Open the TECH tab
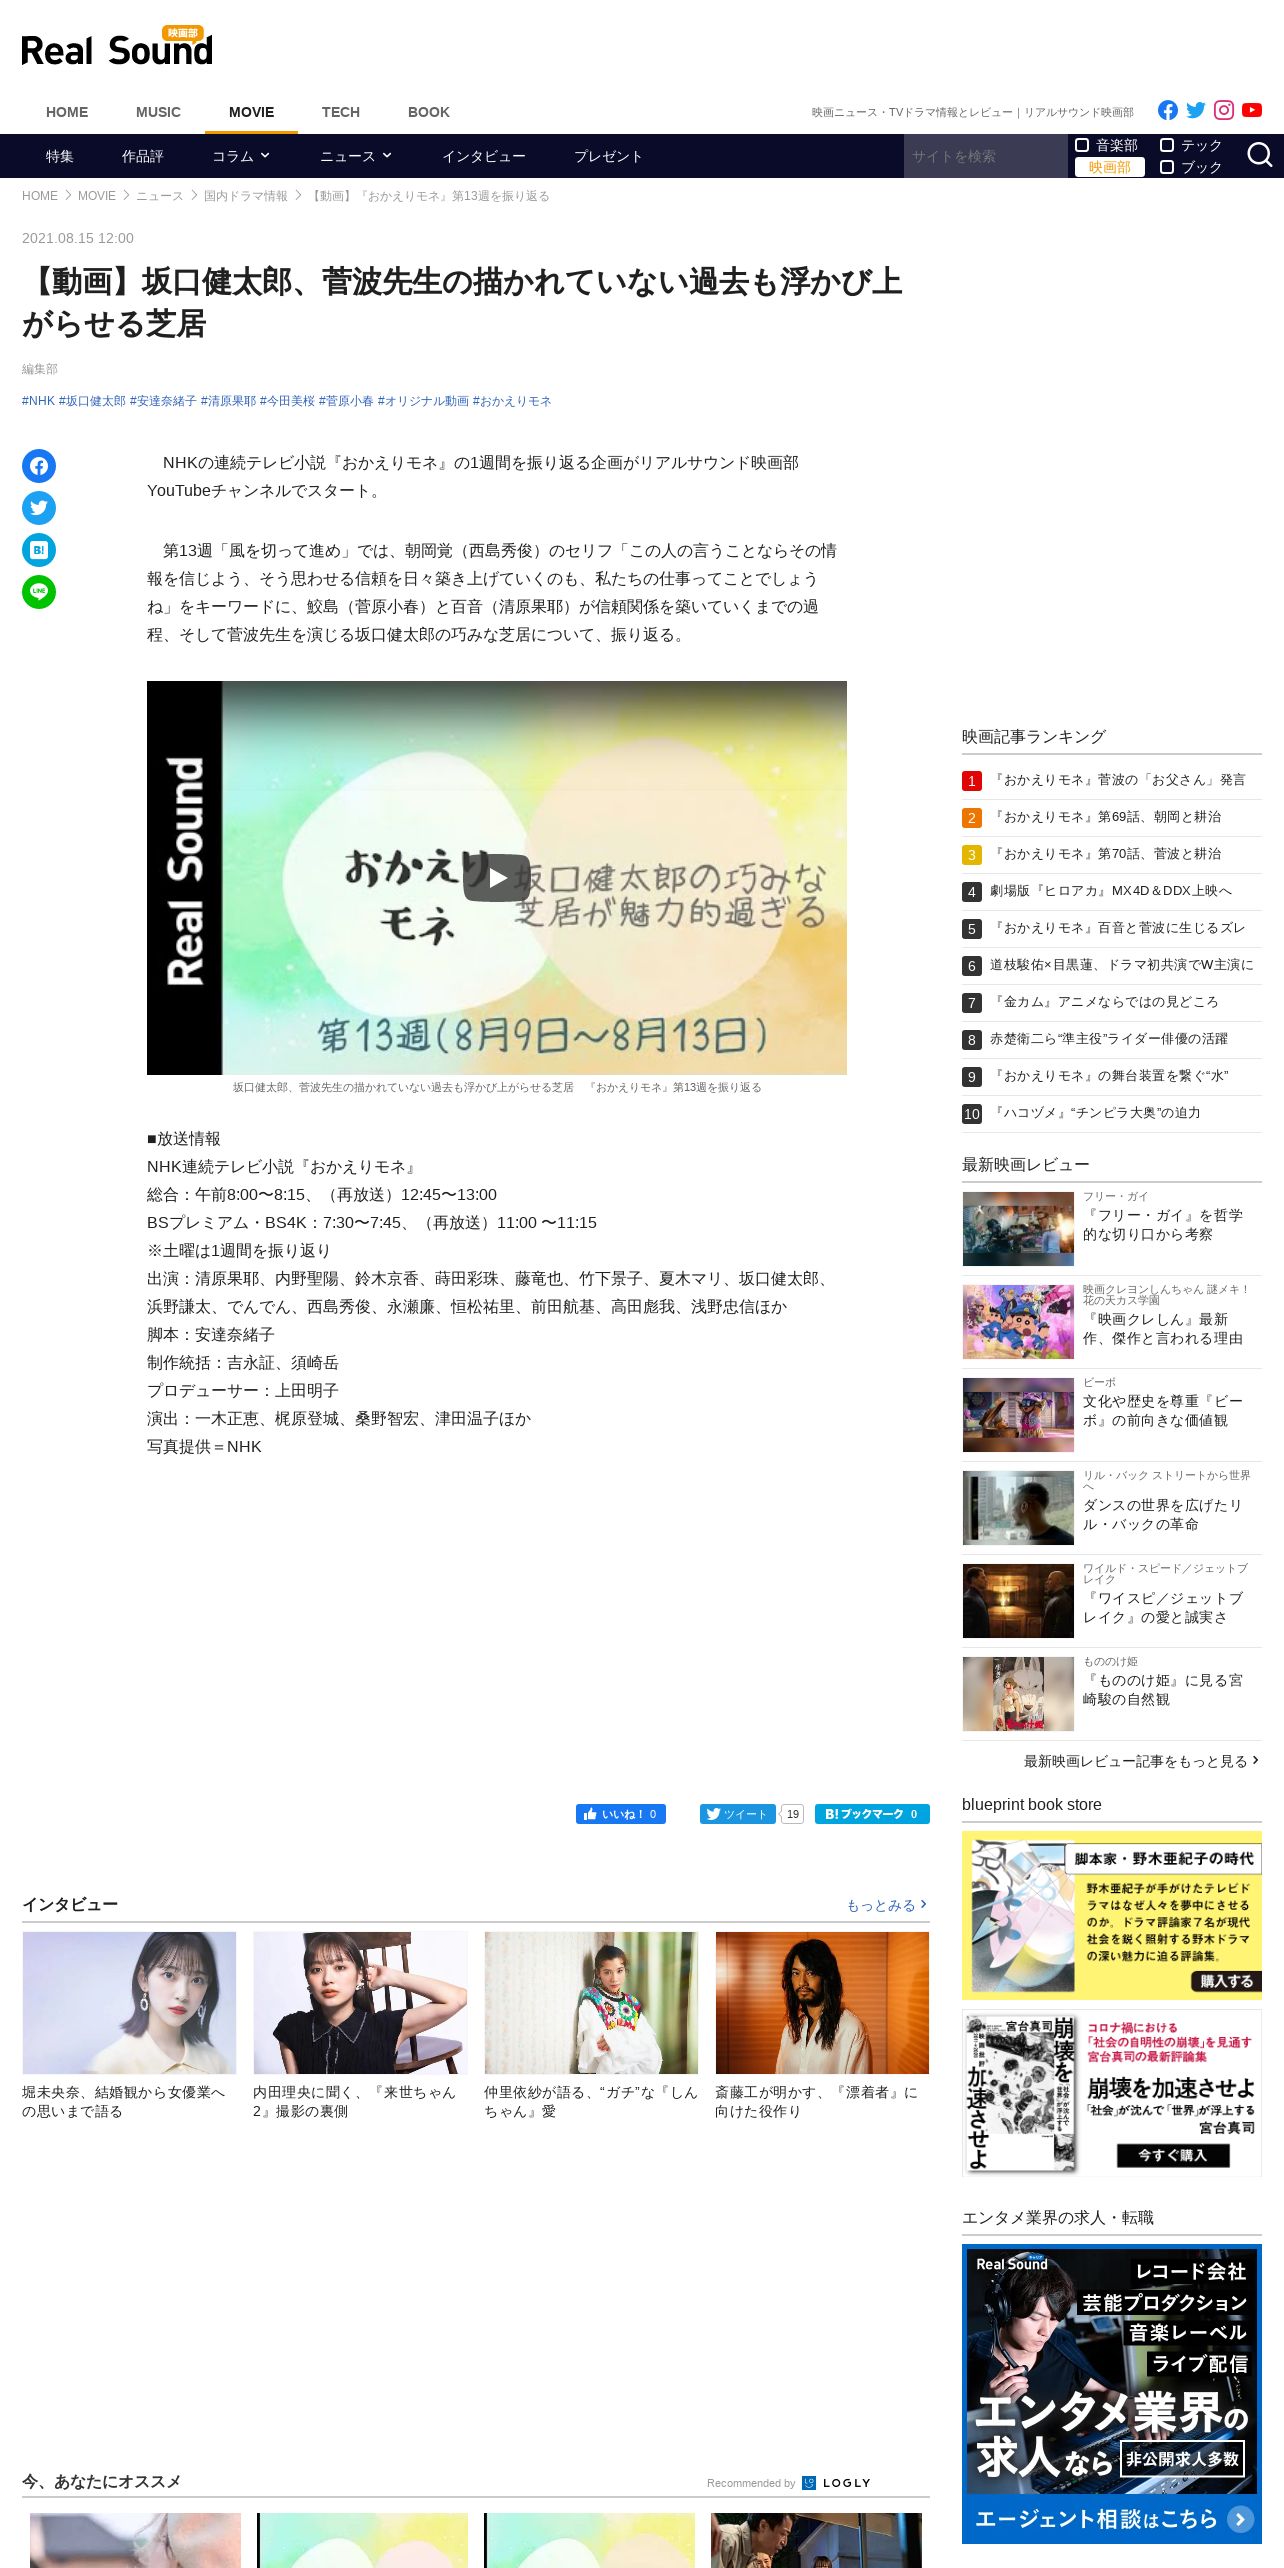The height and width of the screenshot is (2568, 1284). click(x=341, y=112)
